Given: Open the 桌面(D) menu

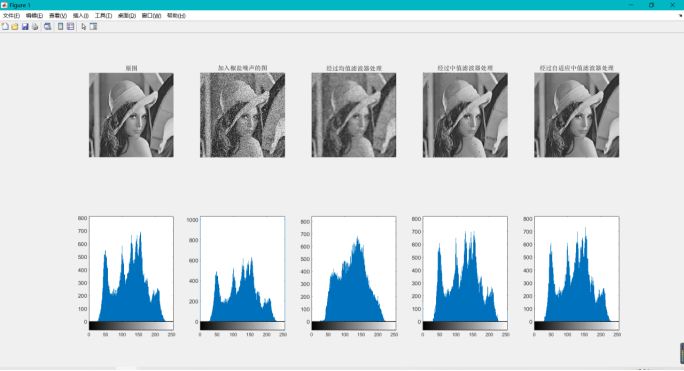Looking at the screenshot, I should click(127, 16).
